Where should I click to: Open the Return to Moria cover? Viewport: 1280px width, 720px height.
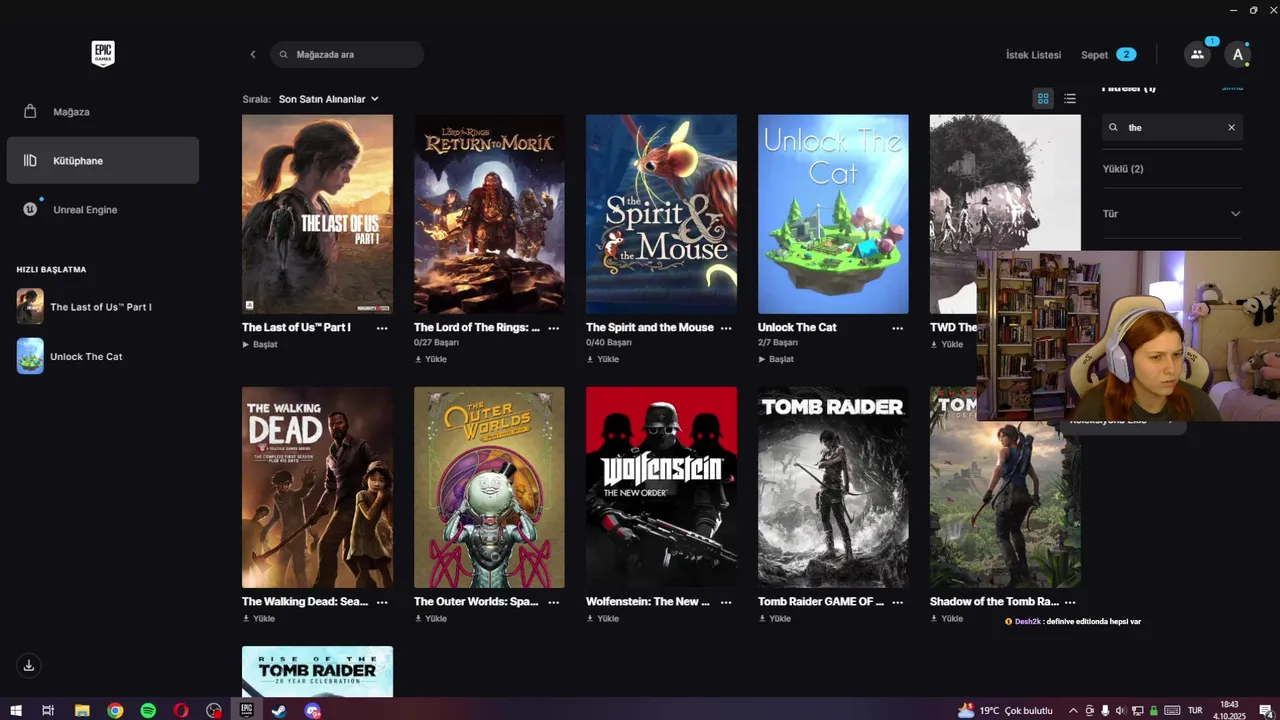[489, 214]
